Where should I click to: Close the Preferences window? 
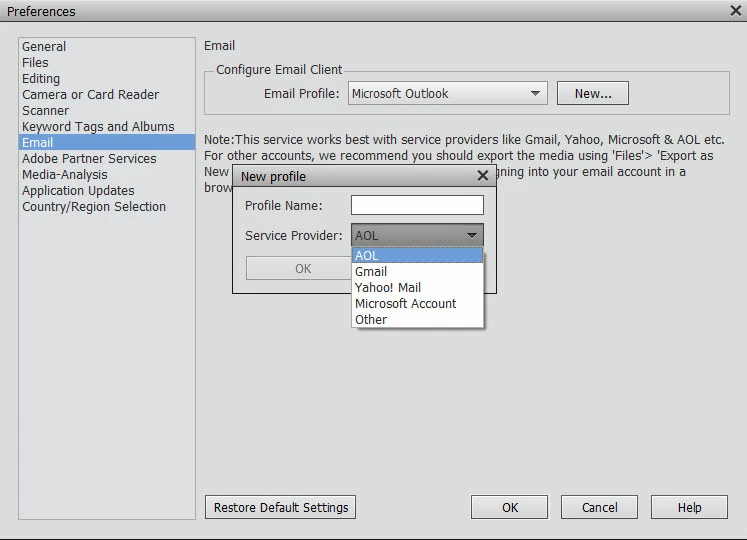(x=736, y=10)
